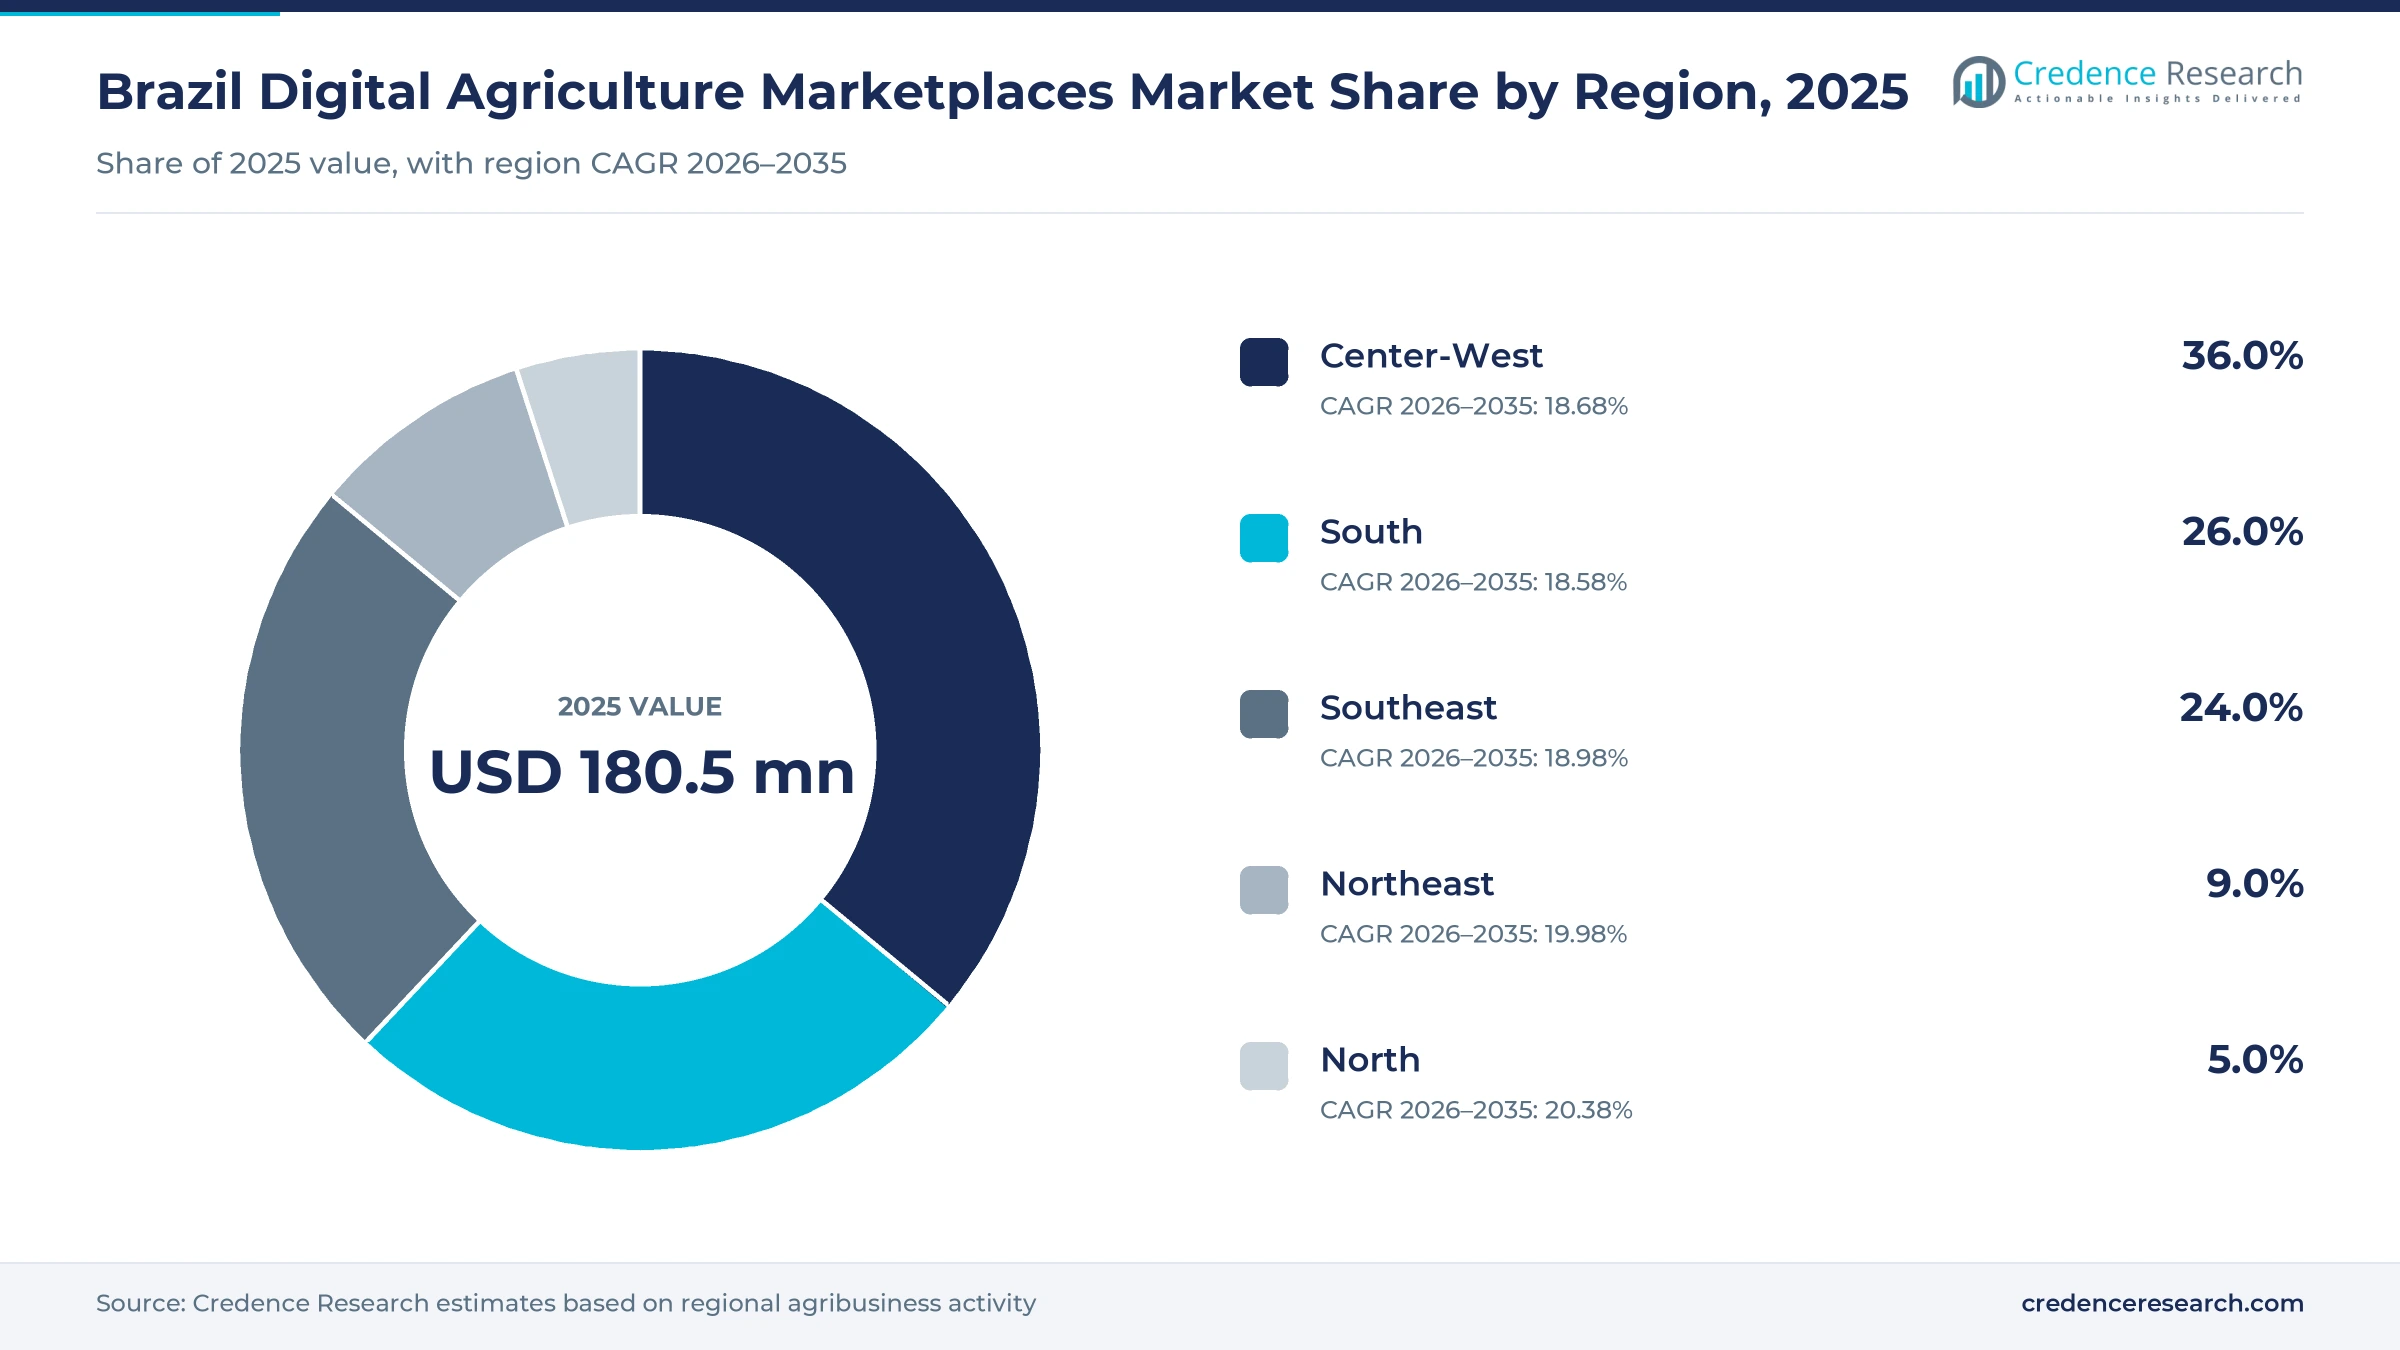
Task: Click the Center-West dark navy legend swatch
Action: click(1264, 362)
